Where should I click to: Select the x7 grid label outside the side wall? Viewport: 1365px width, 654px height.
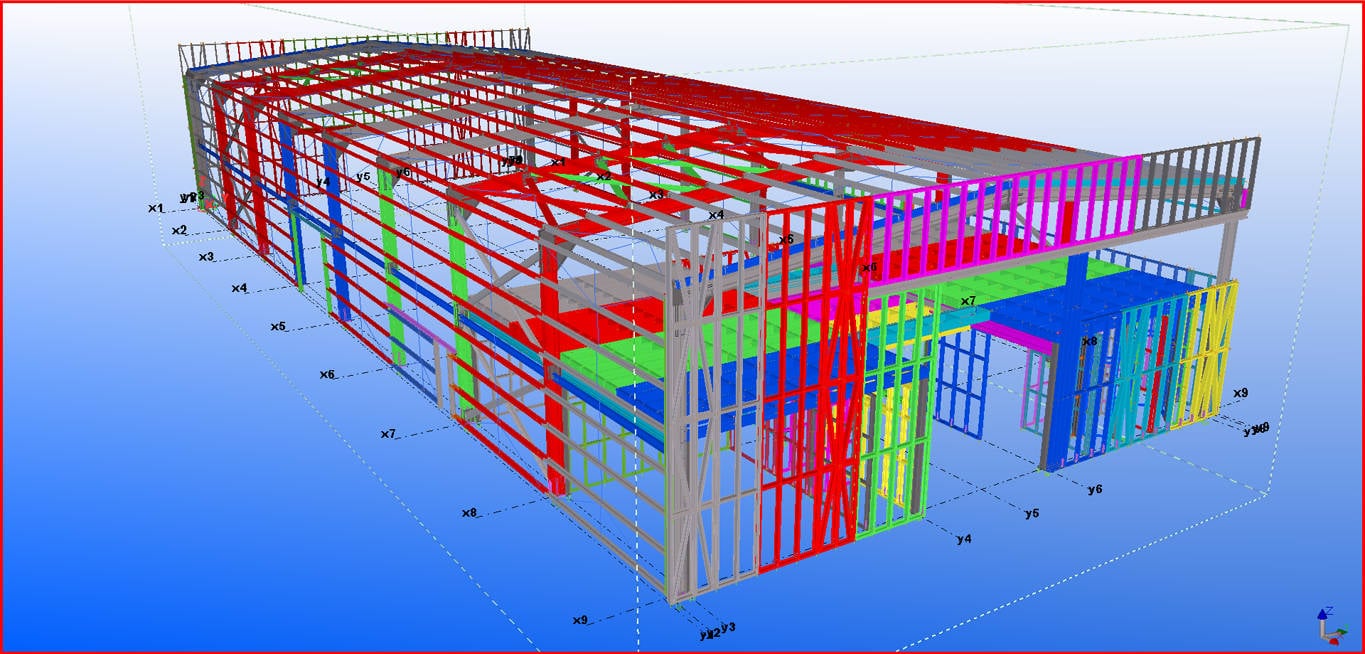pyautogui.click(x=388, y=434)
